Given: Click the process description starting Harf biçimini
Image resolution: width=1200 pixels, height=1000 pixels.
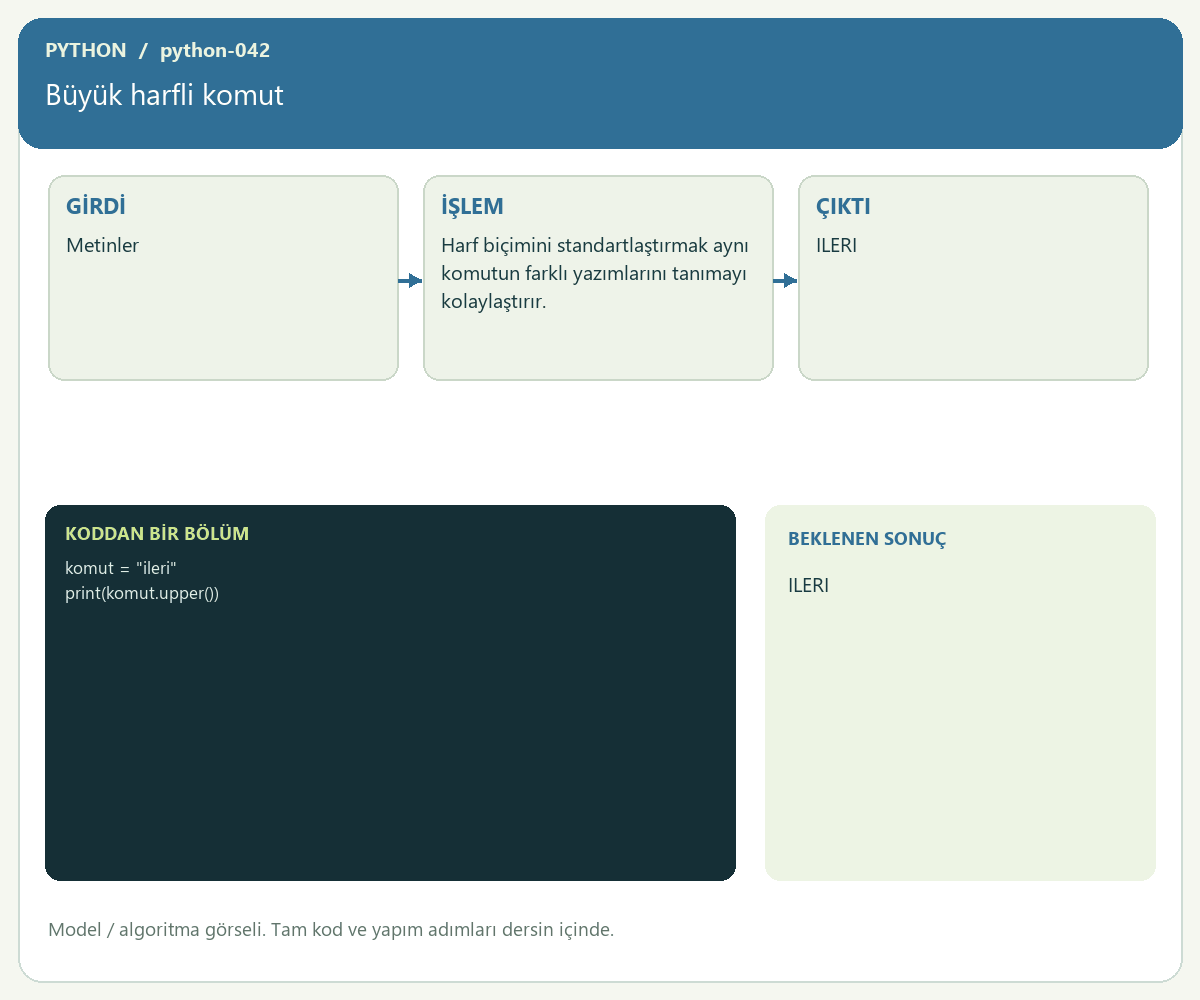Looking at the screenshot, I should click(595, 274).
